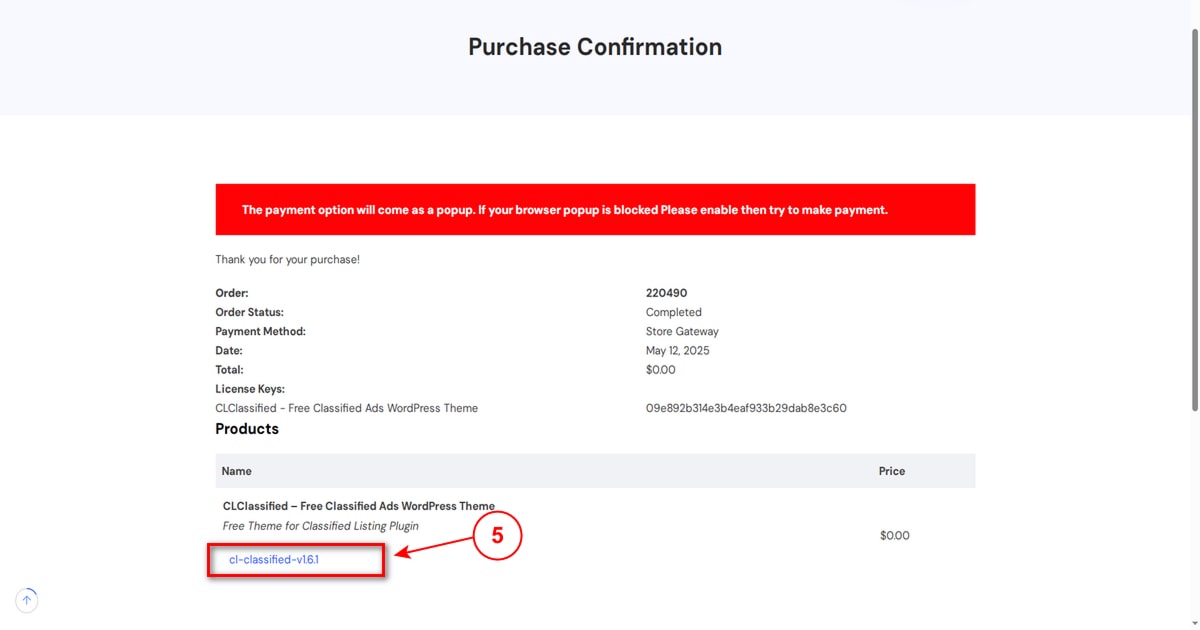
Task: Download the cl-classified-v1.6.1 file link
Action: pyautogui.click(x=274, y=560)
